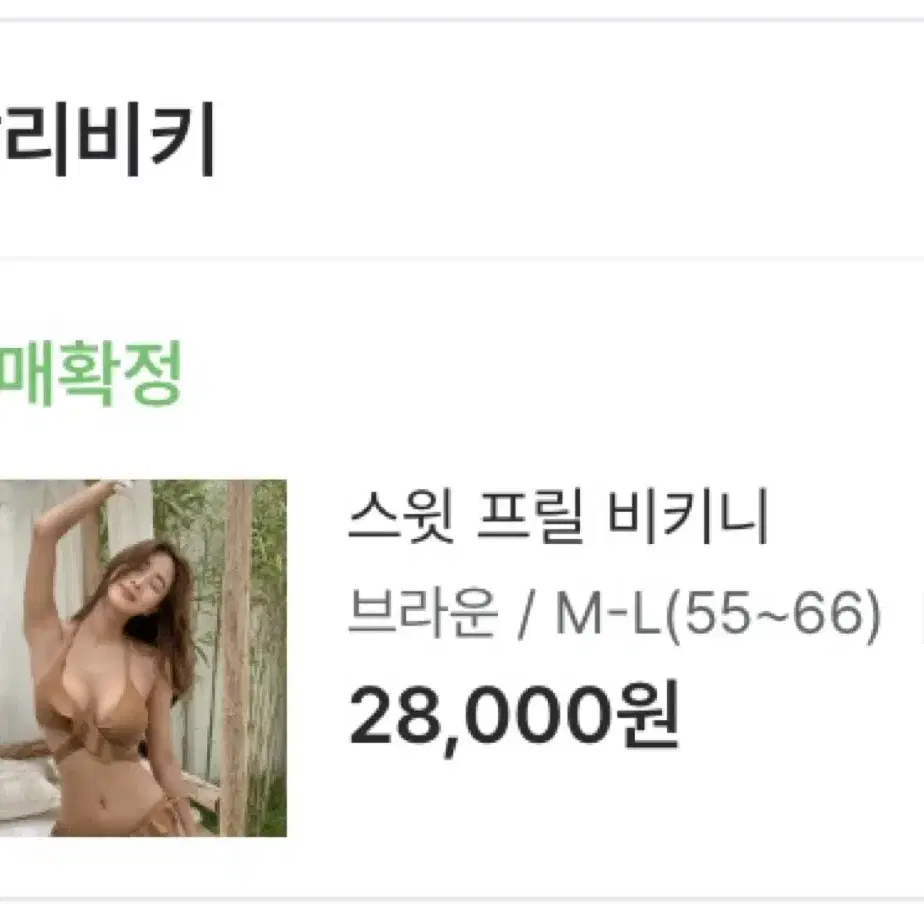This screenshot has width=924, height=924.
Task: Open the 스윗 프릴 비키니 product title
Action: coord(557,517)
